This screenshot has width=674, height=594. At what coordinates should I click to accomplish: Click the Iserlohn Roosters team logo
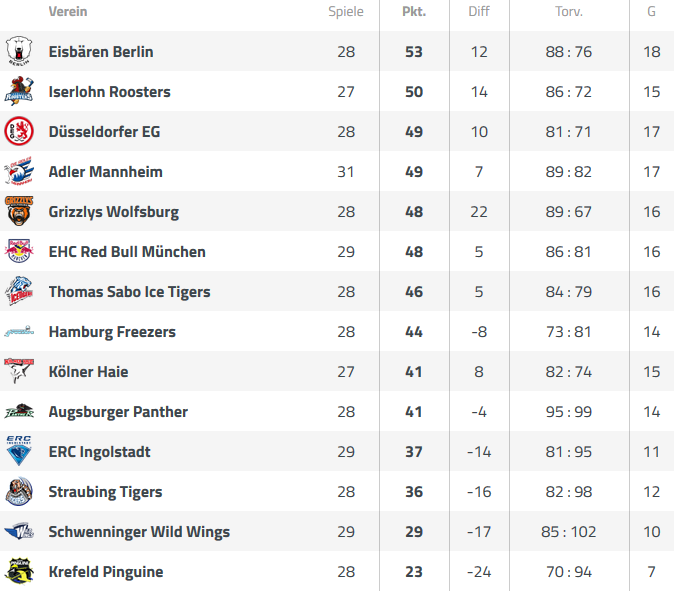(x=19, y=91)
